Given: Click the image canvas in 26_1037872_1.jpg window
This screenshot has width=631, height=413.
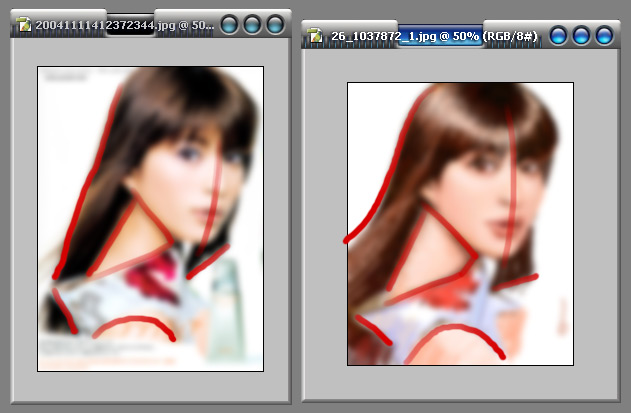Looking at the screenshot, I should 460,224.
